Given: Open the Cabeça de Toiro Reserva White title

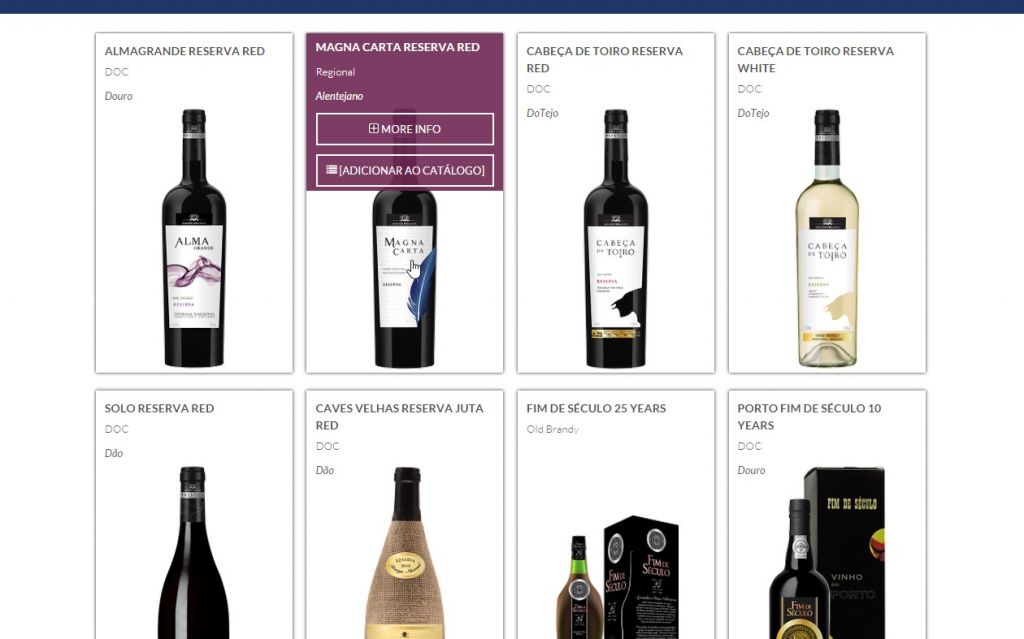Looking at the screenshot, I should pos(816,59).
